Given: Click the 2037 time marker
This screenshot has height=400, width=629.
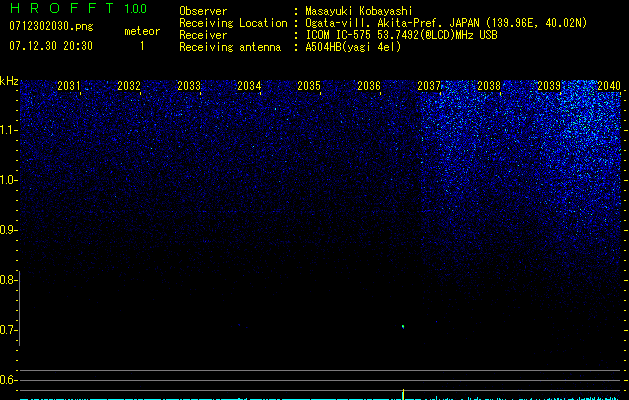Looking at the screenshot, I should tap(429, 86).
